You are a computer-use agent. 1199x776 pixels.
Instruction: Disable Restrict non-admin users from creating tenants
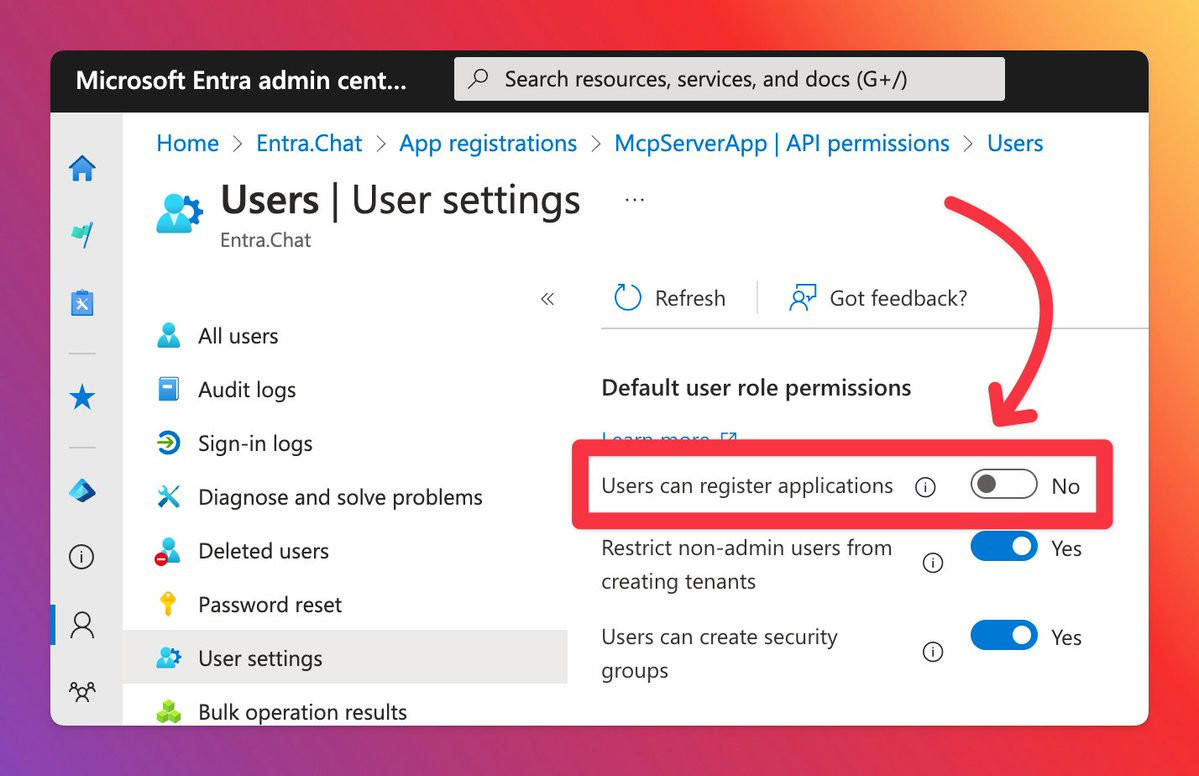coord(1003,547)
